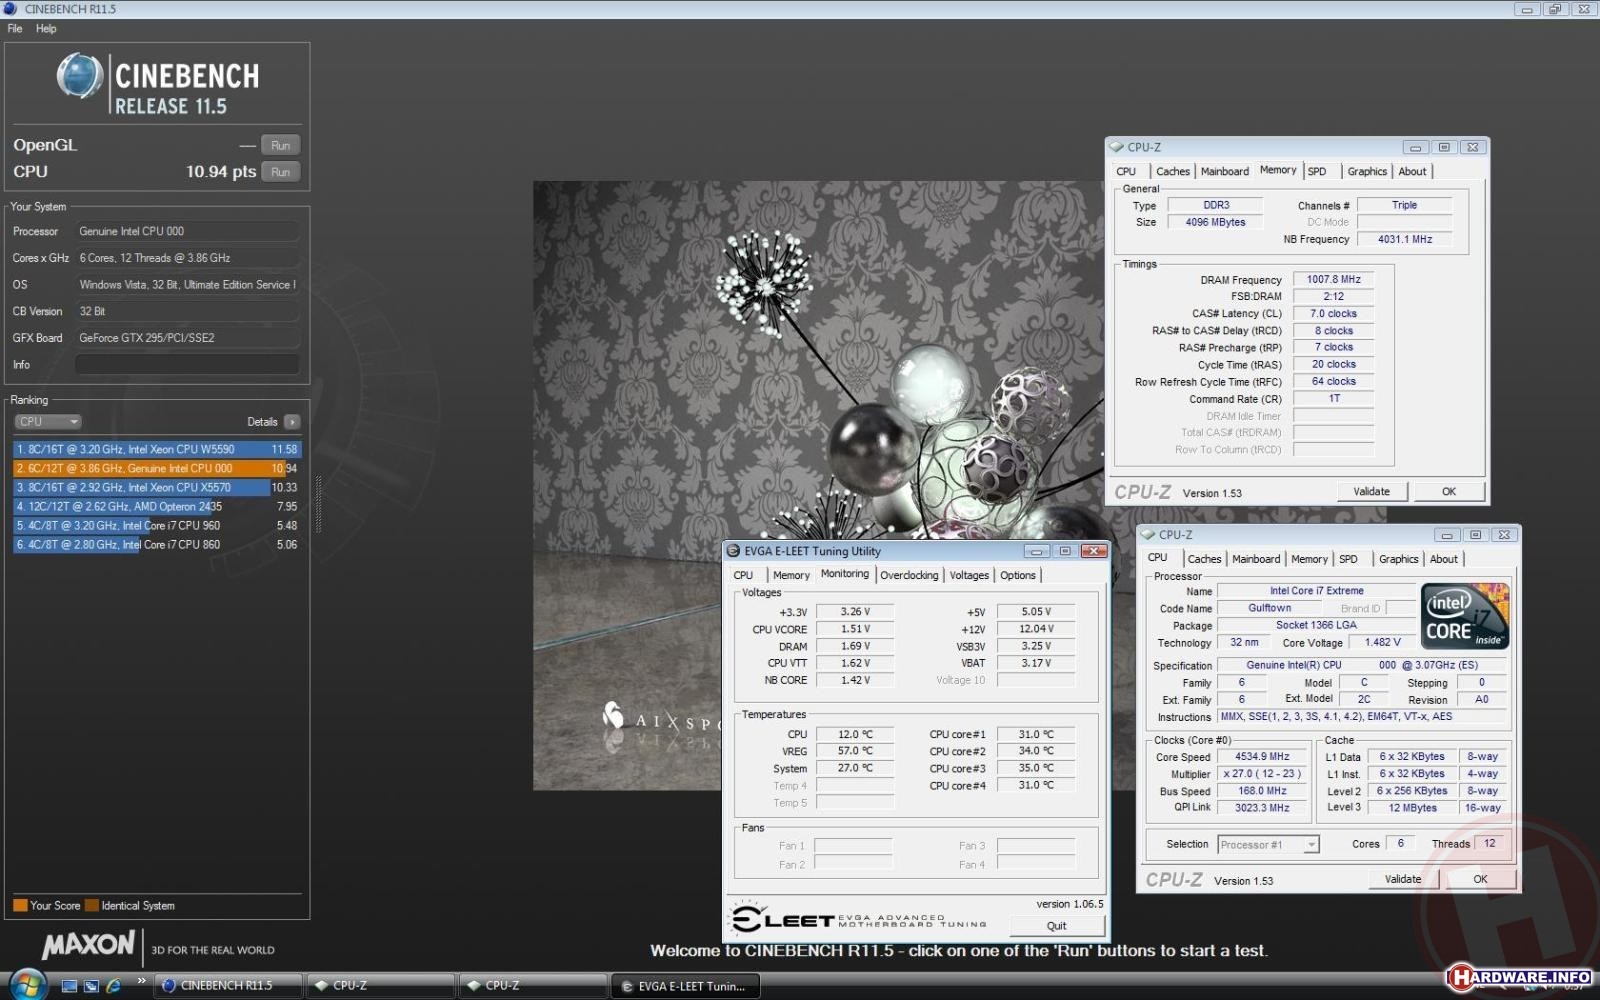Click the Cinebench globe logo icon
The height and width of the screenshot is (1000, 1600).
80,77
